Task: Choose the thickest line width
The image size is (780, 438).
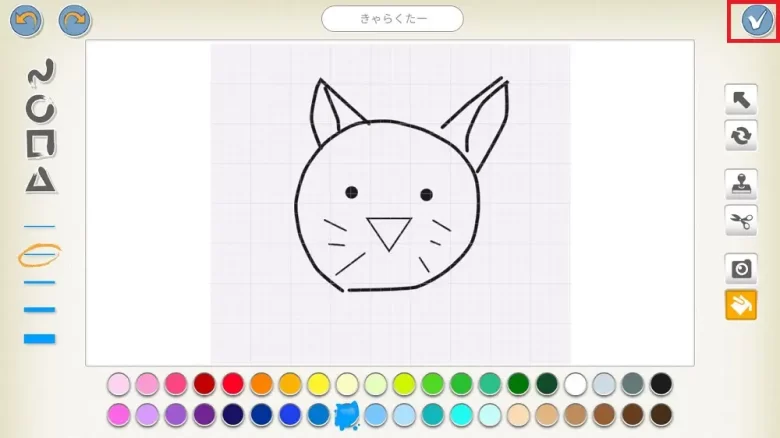Action: (x=40, y=339)
